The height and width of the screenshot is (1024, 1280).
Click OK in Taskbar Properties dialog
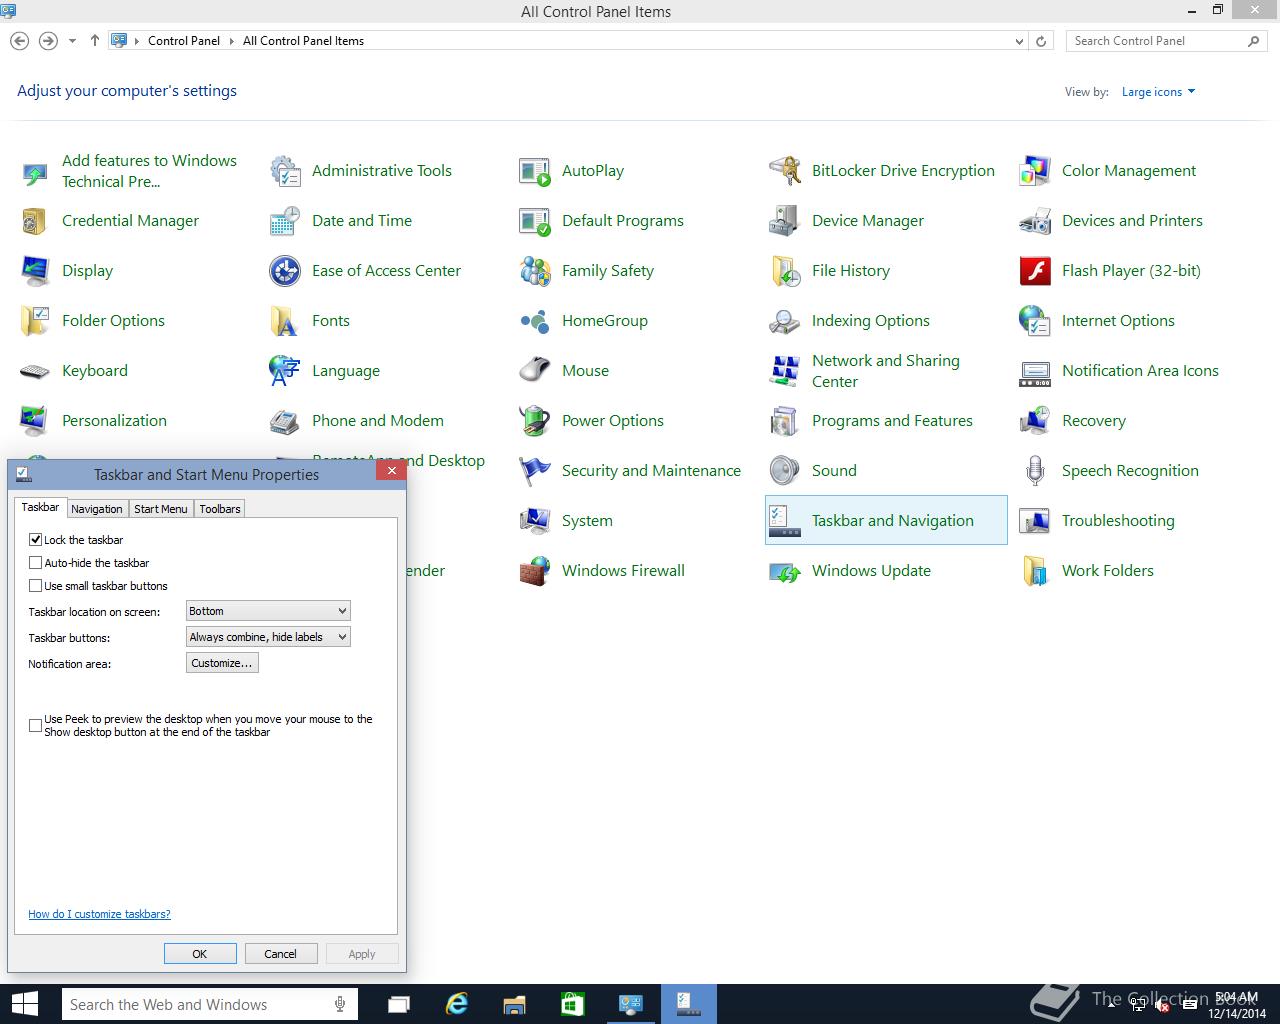click(200, 954)
